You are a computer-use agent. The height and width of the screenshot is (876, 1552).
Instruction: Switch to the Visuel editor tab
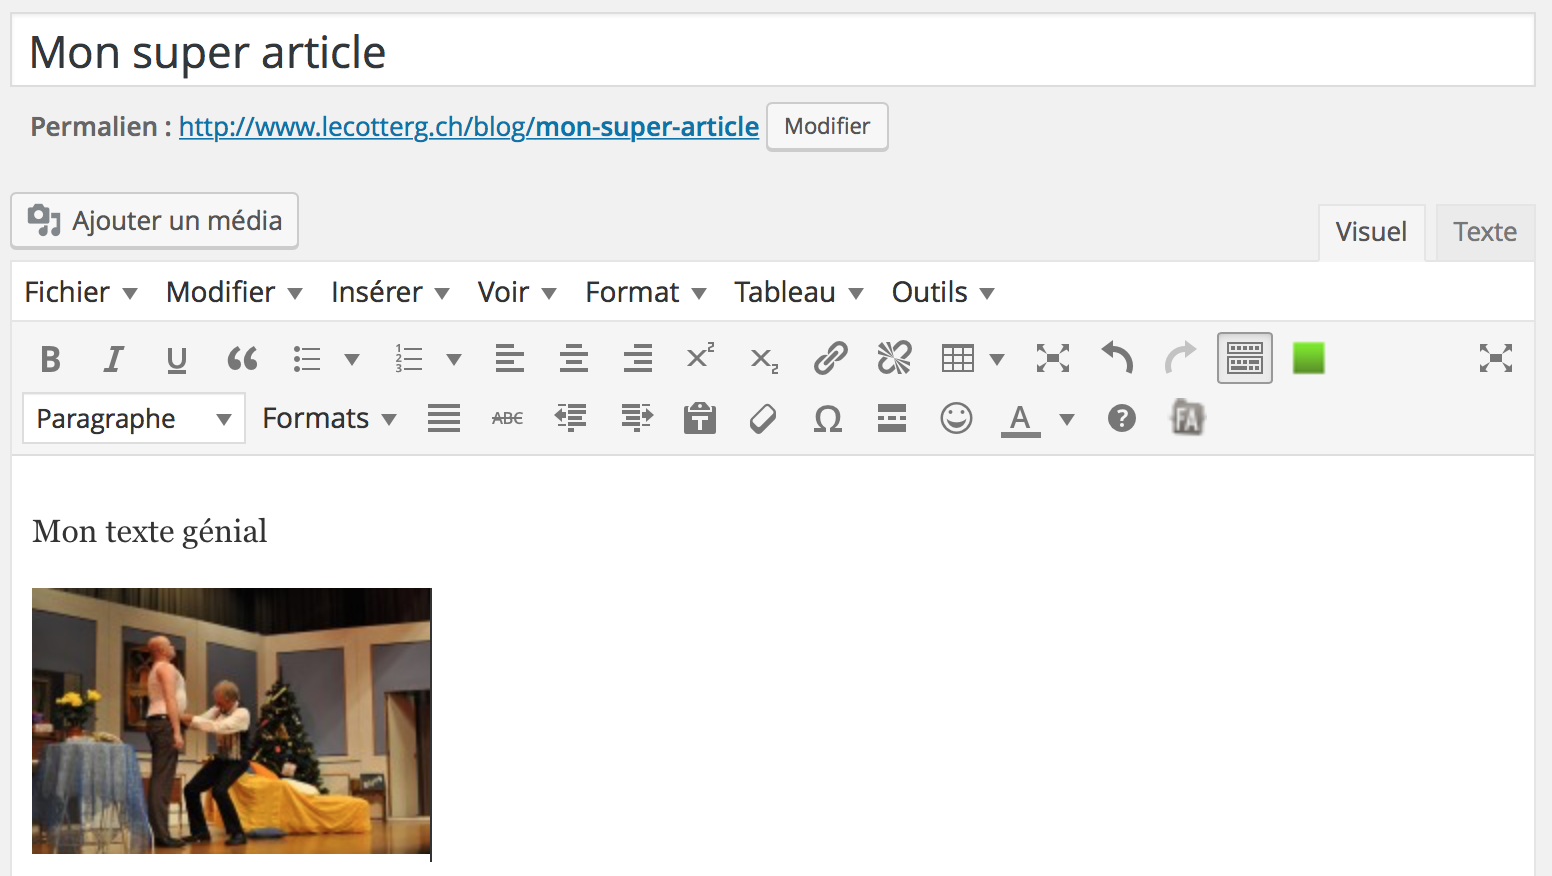pyautogui.click(x=1371, y=232)
